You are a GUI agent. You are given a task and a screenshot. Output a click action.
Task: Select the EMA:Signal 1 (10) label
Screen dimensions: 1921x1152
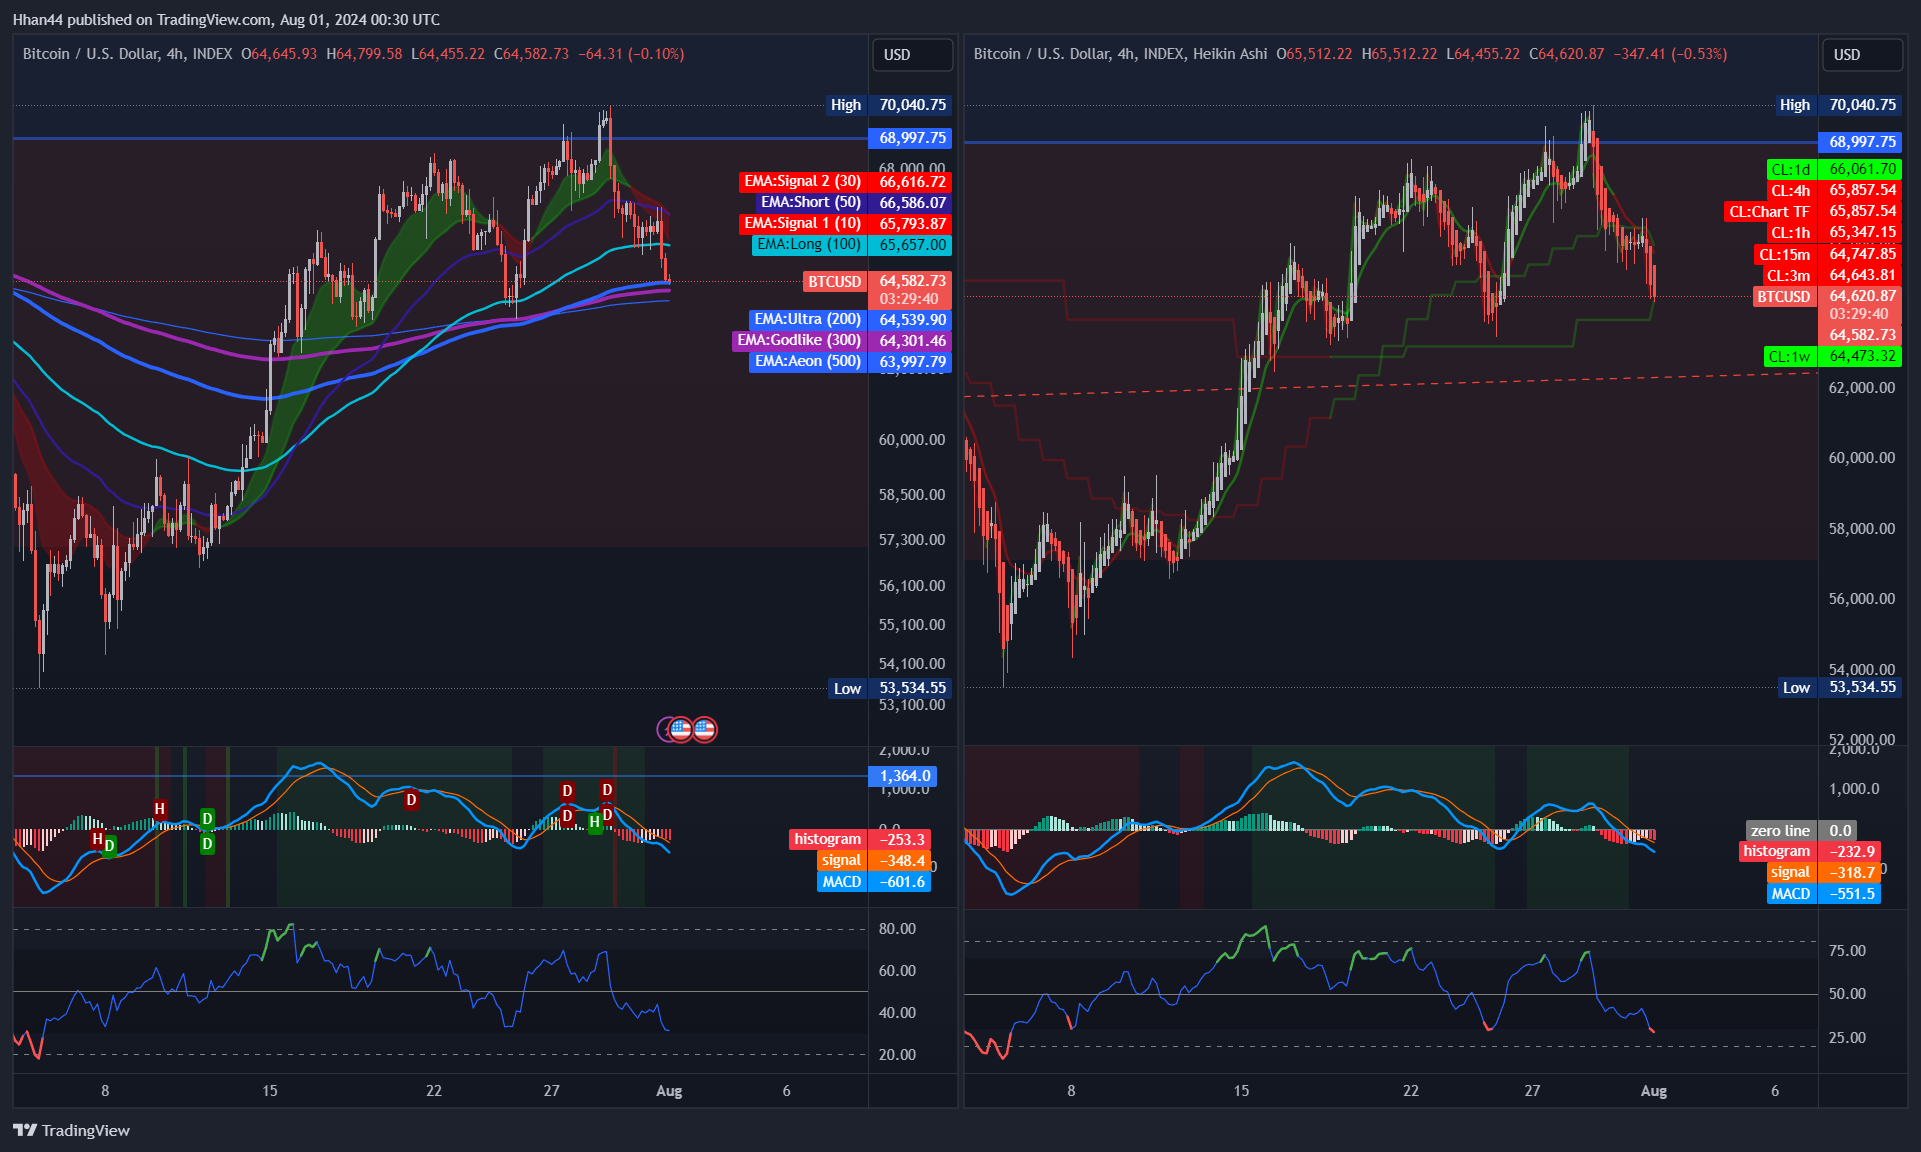click(802, 223)
